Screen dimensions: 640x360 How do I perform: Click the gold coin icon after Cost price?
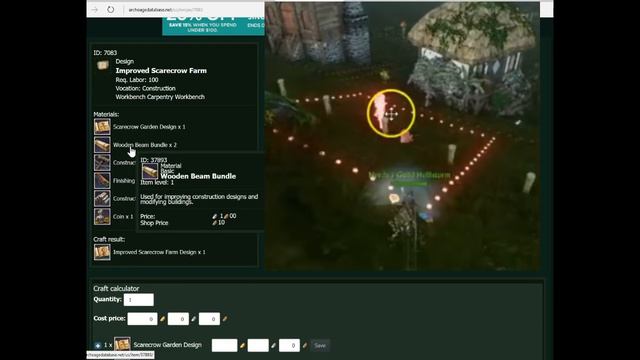(162, 319)
